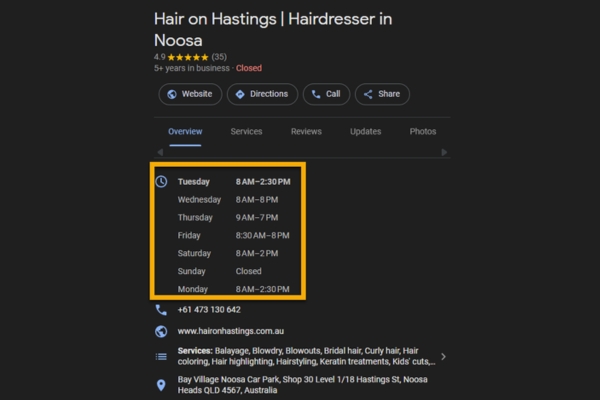Click the five-star rating
This screenshot has width=600, height=400.
(x=188, y=57)
